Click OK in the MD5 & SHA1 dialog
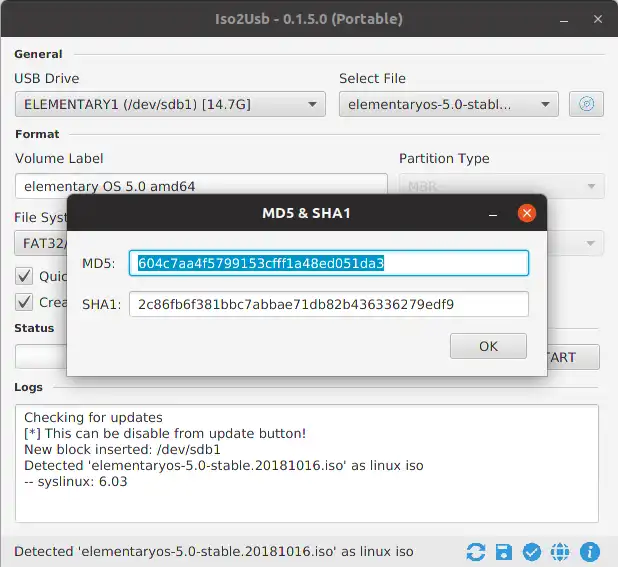Screen dimensions: 618x567 coord(488,346)
